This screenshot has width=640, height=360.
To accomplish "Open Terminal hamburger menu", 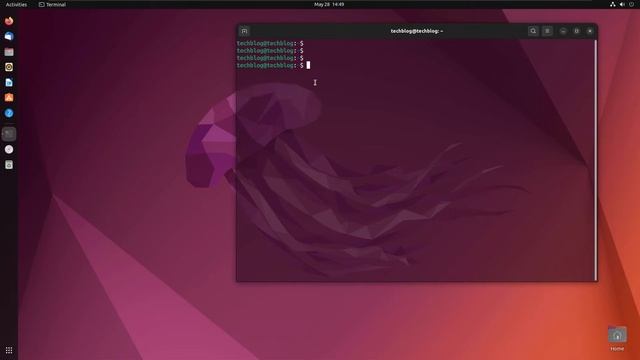I will (x=547, y=31).
